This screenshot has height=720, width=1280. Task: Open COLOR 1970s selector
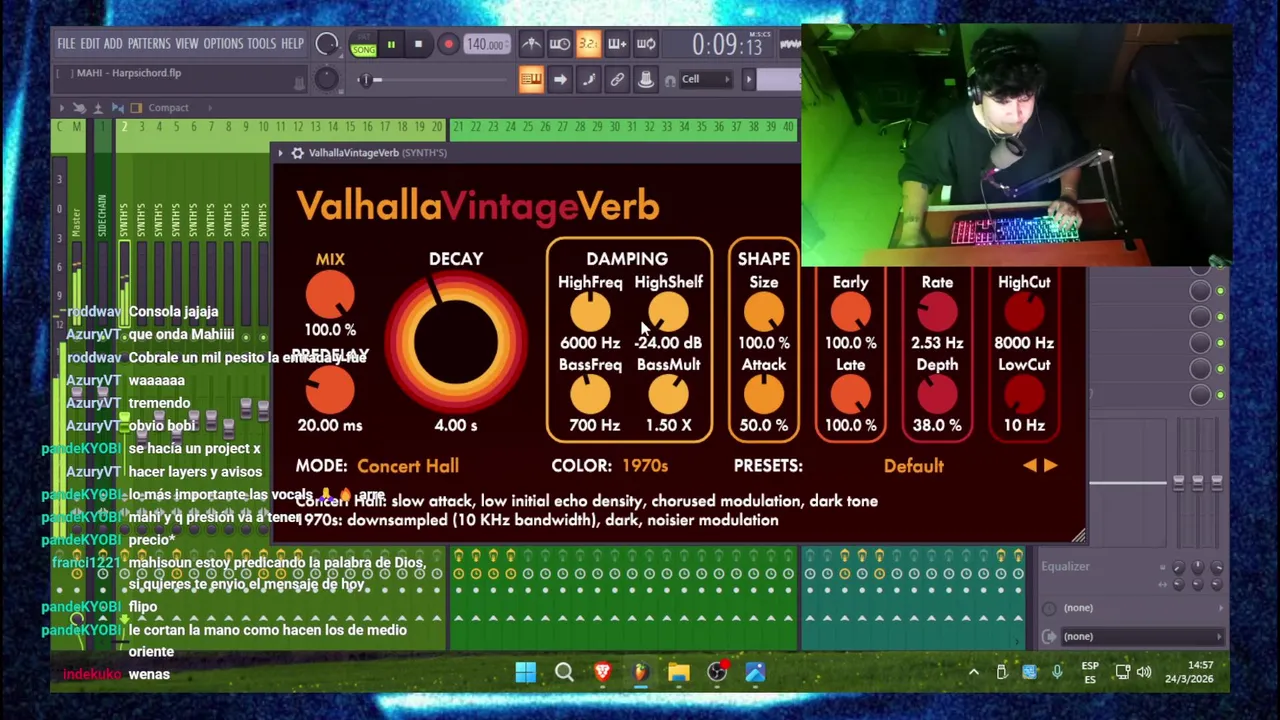coord(645,466)
